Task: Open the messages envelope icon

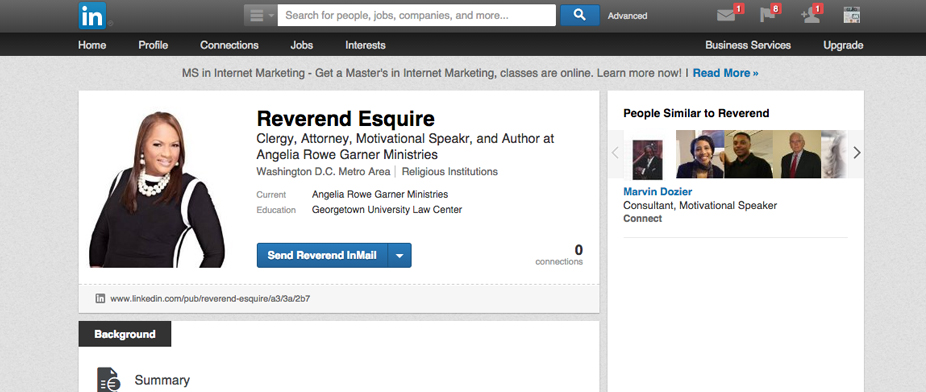Action: tap(727, 15)
